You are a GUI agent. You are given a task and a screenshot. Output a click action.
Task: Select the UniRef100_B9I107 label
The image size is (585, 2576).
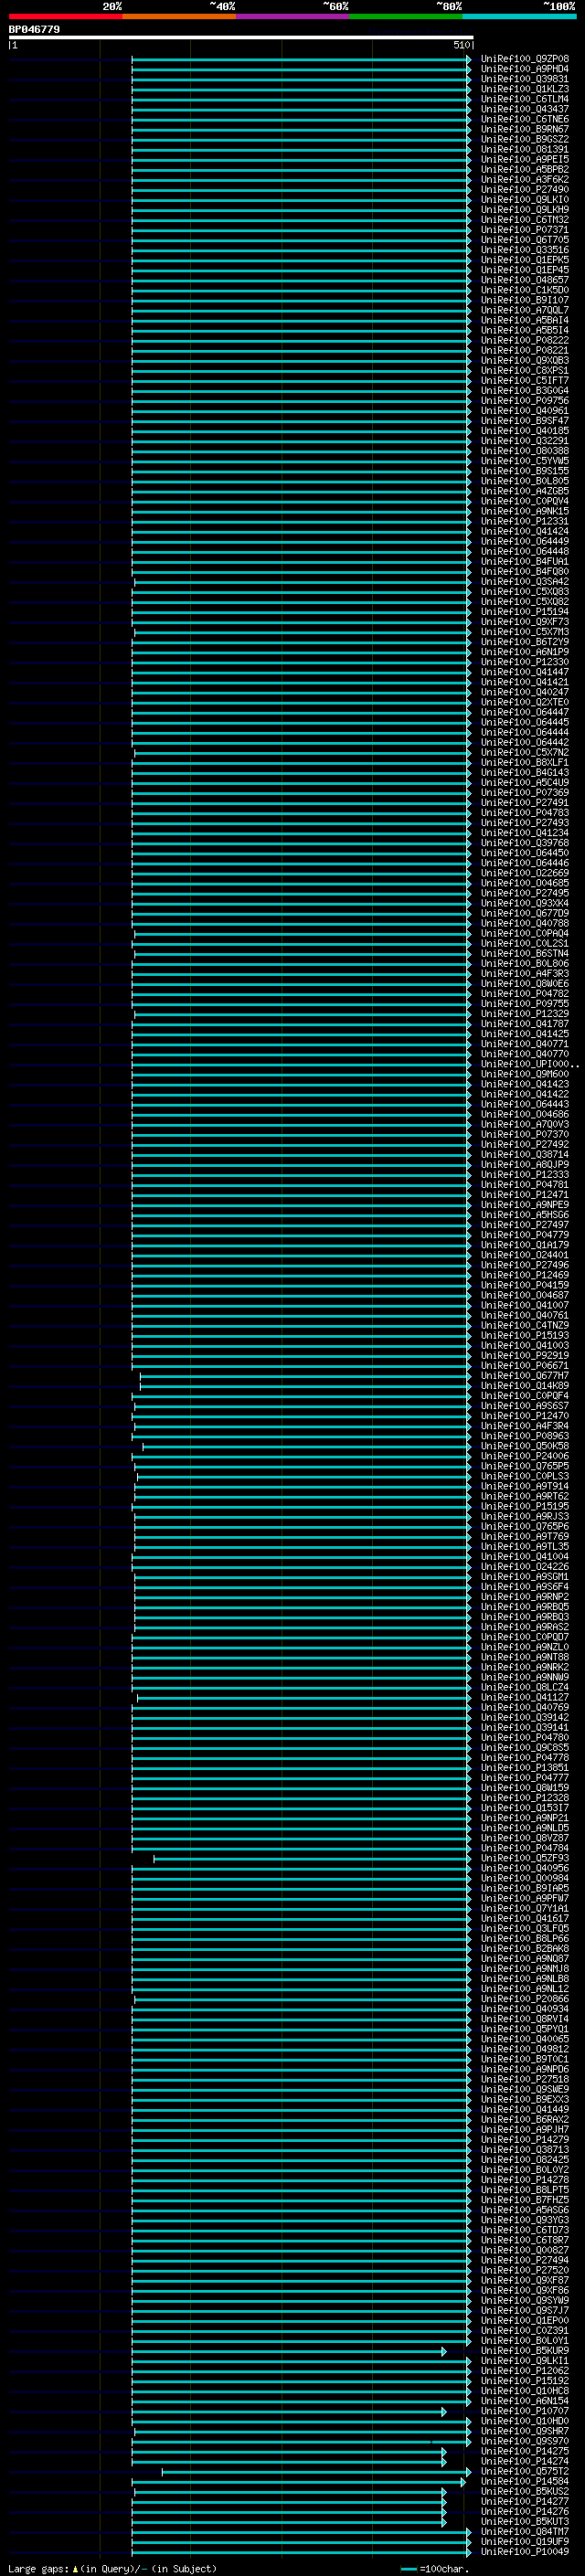point(524,300)
